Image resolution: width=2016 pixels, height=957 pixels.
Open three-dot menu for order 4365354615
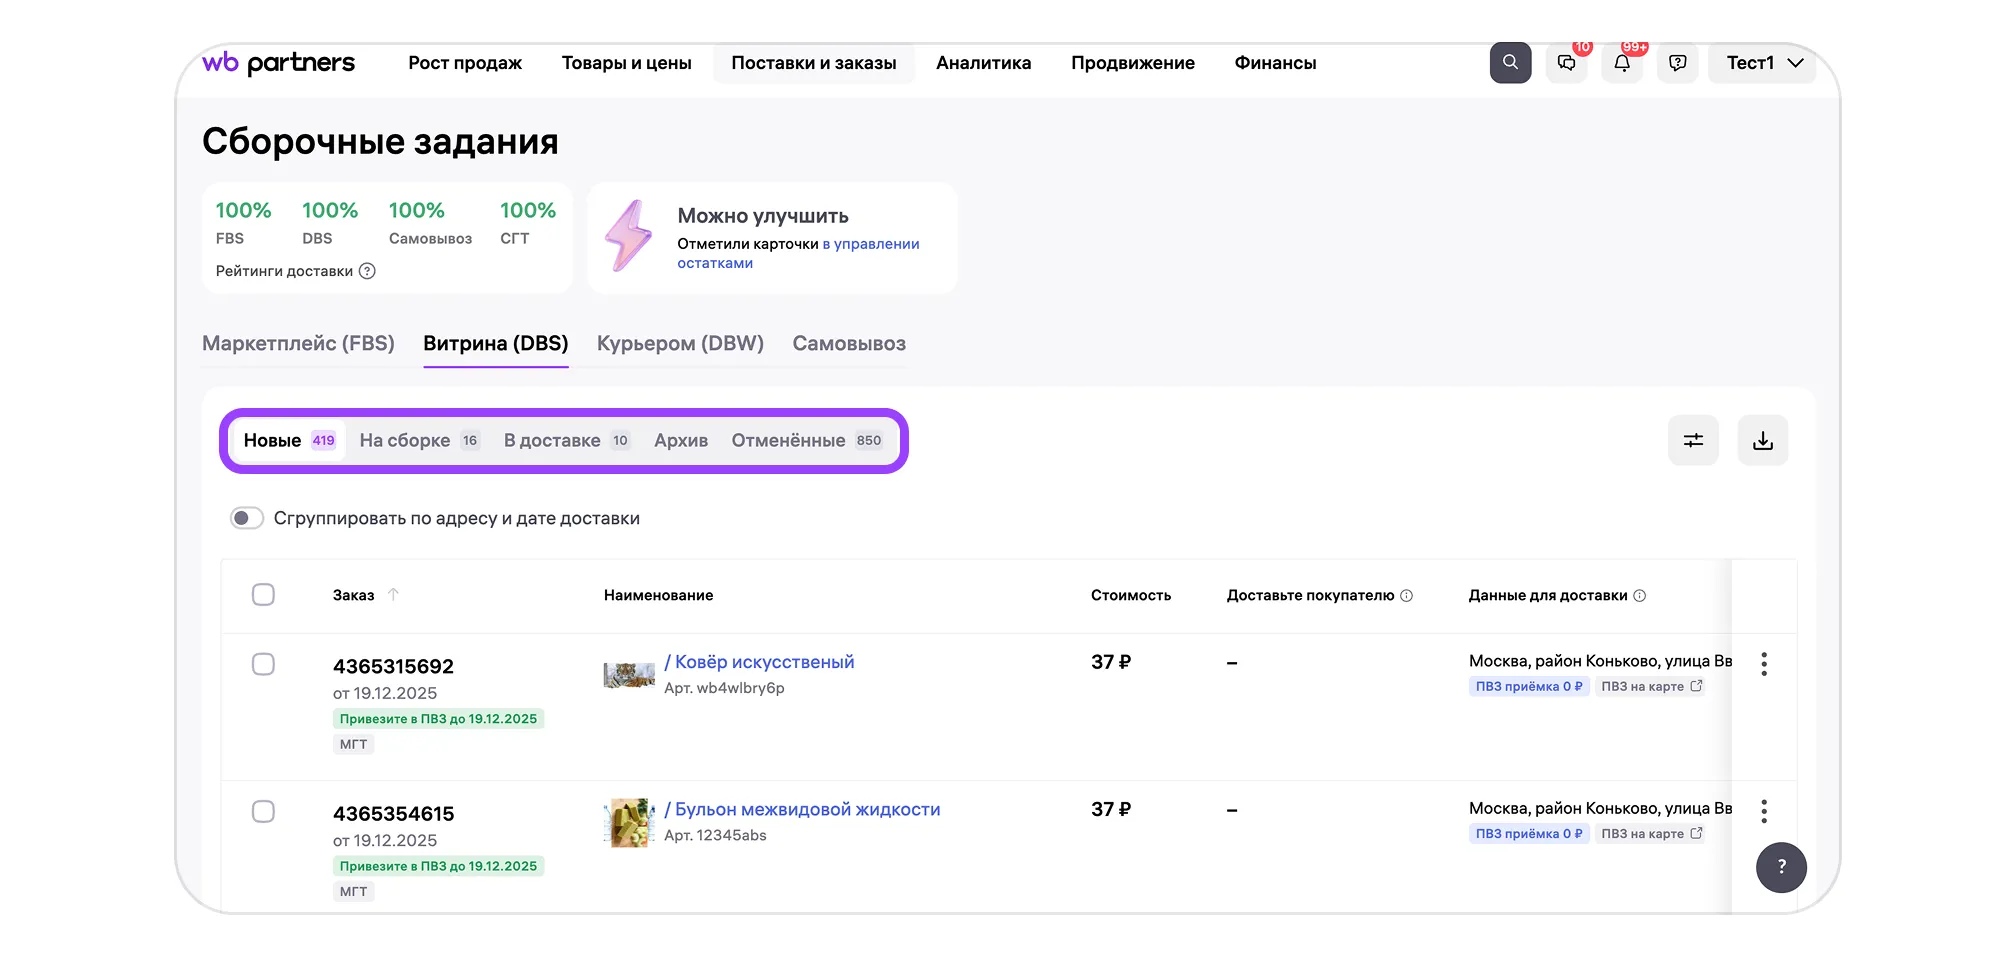coord(1764,811)
